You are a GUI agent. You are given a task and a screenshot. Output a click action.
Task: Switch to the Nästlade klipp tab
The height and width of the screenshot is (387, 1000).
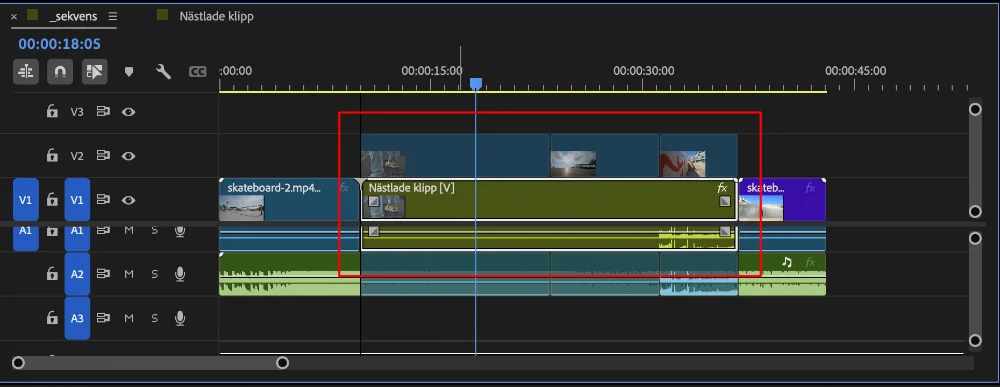point(216,17)
